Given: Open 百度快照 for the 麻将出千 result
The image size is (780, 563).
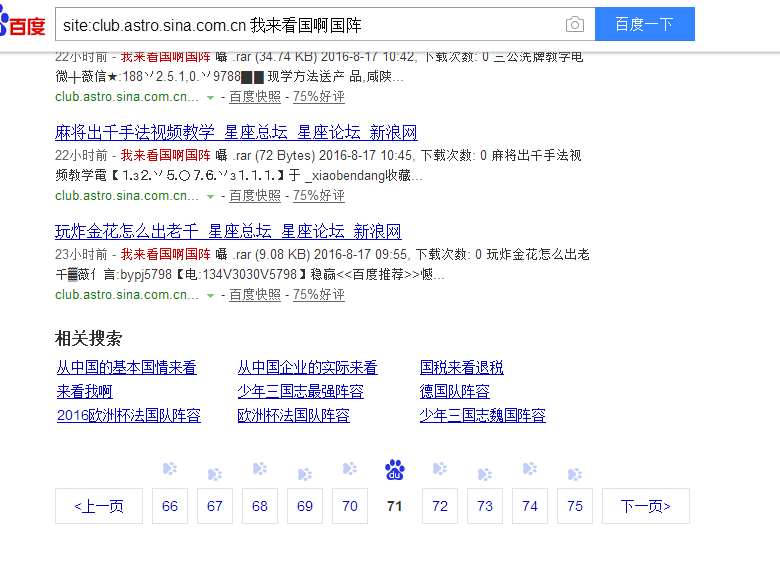Looking at the screenshot, I should pyautogui.click(x=255, y=196).
